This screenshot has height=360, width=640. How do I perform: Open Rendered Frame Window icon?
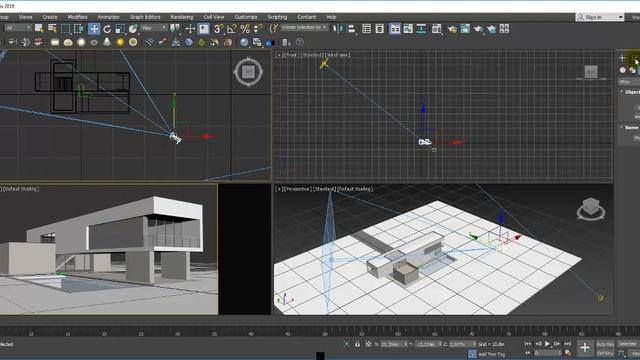(x=465, y=29)
